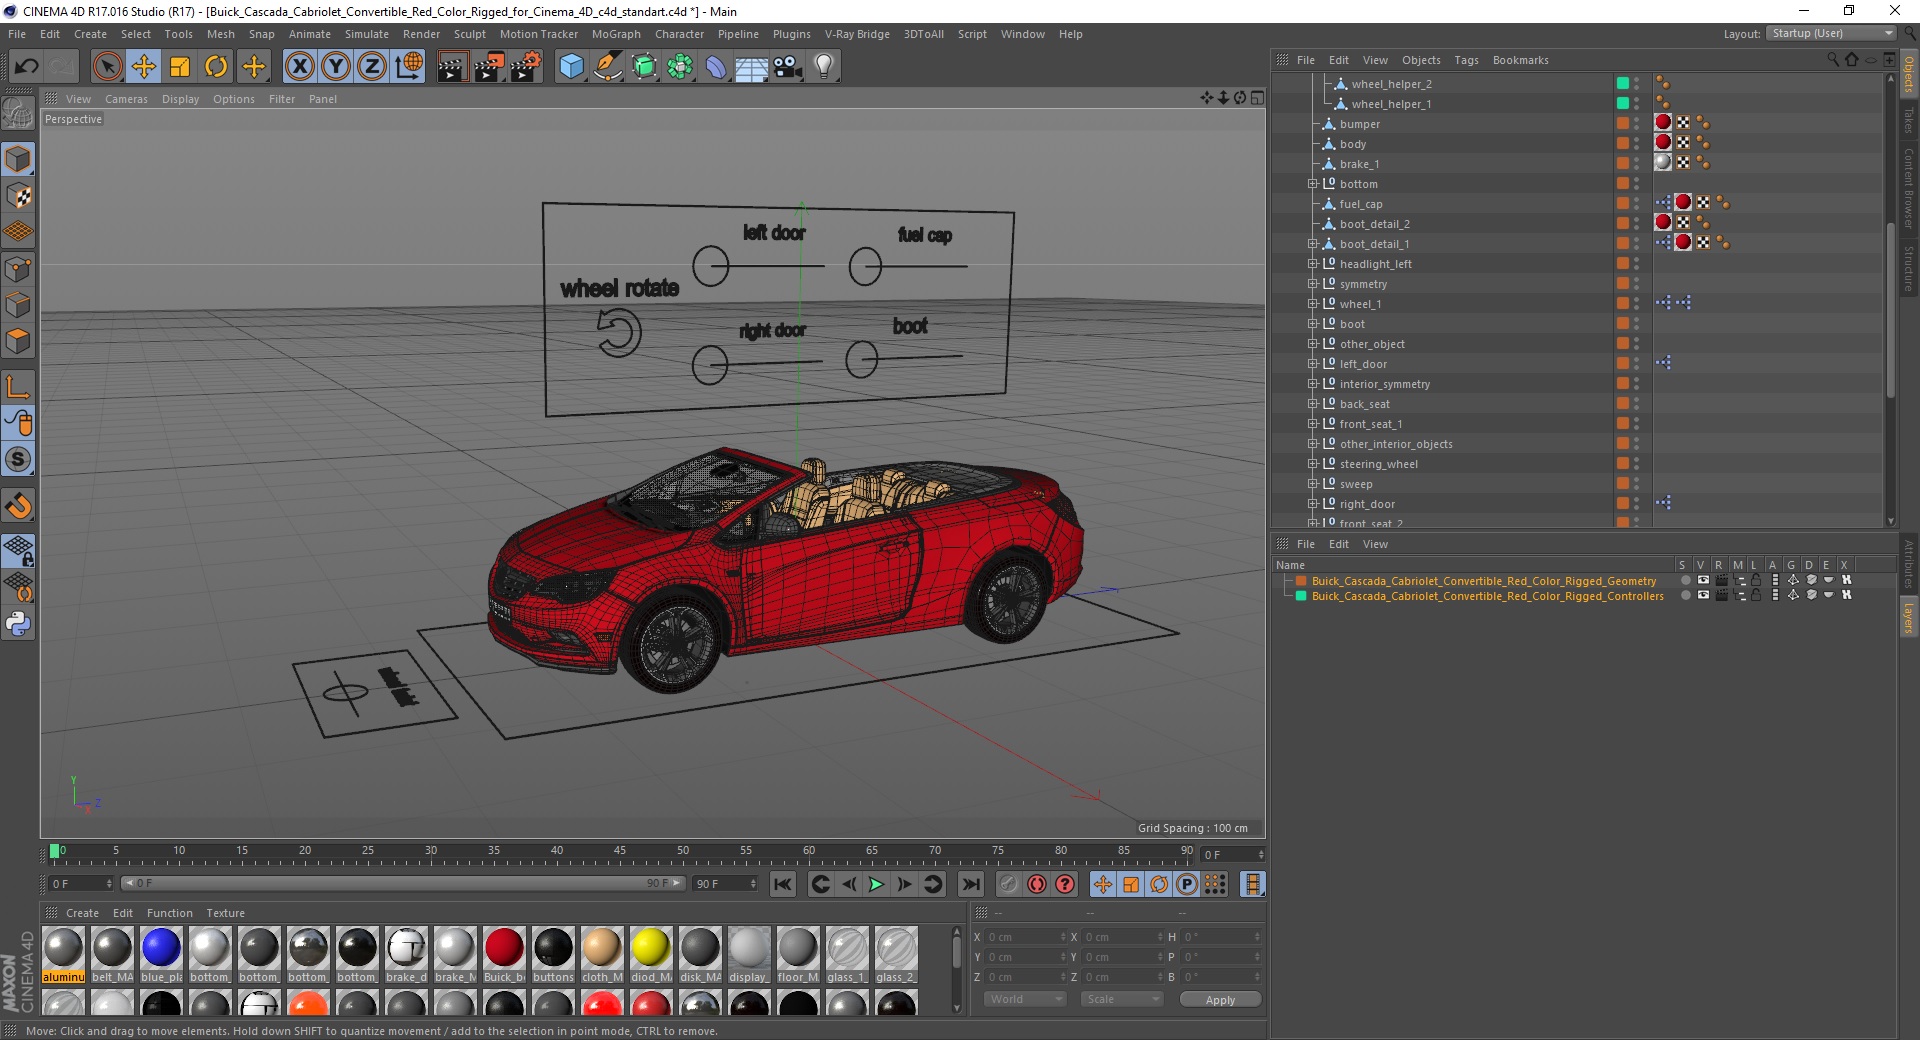Select the Live Selection tool
The width and height of the screenshot is (1920, 1040).
point(108,67)
